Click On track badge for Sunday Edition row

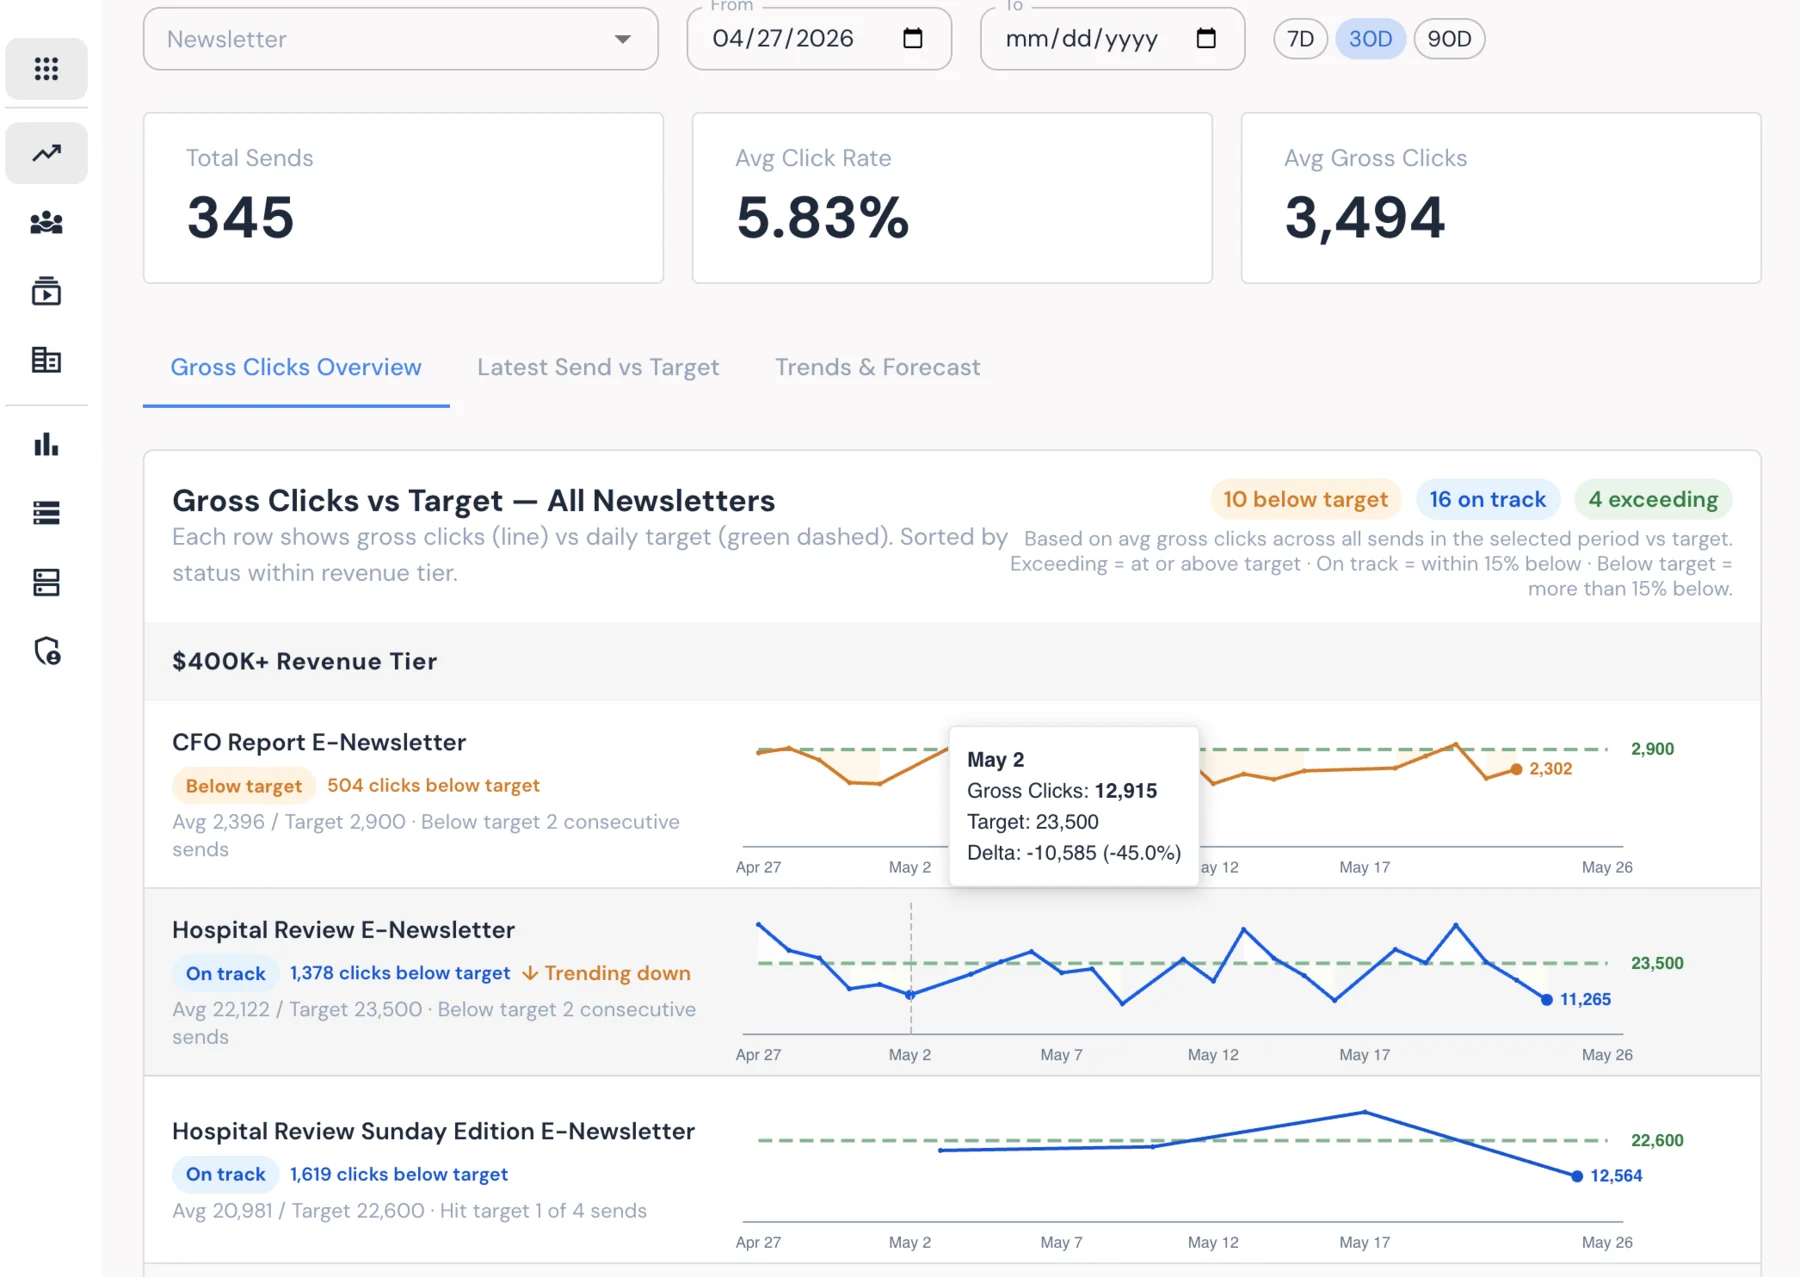pos(226,1175)
